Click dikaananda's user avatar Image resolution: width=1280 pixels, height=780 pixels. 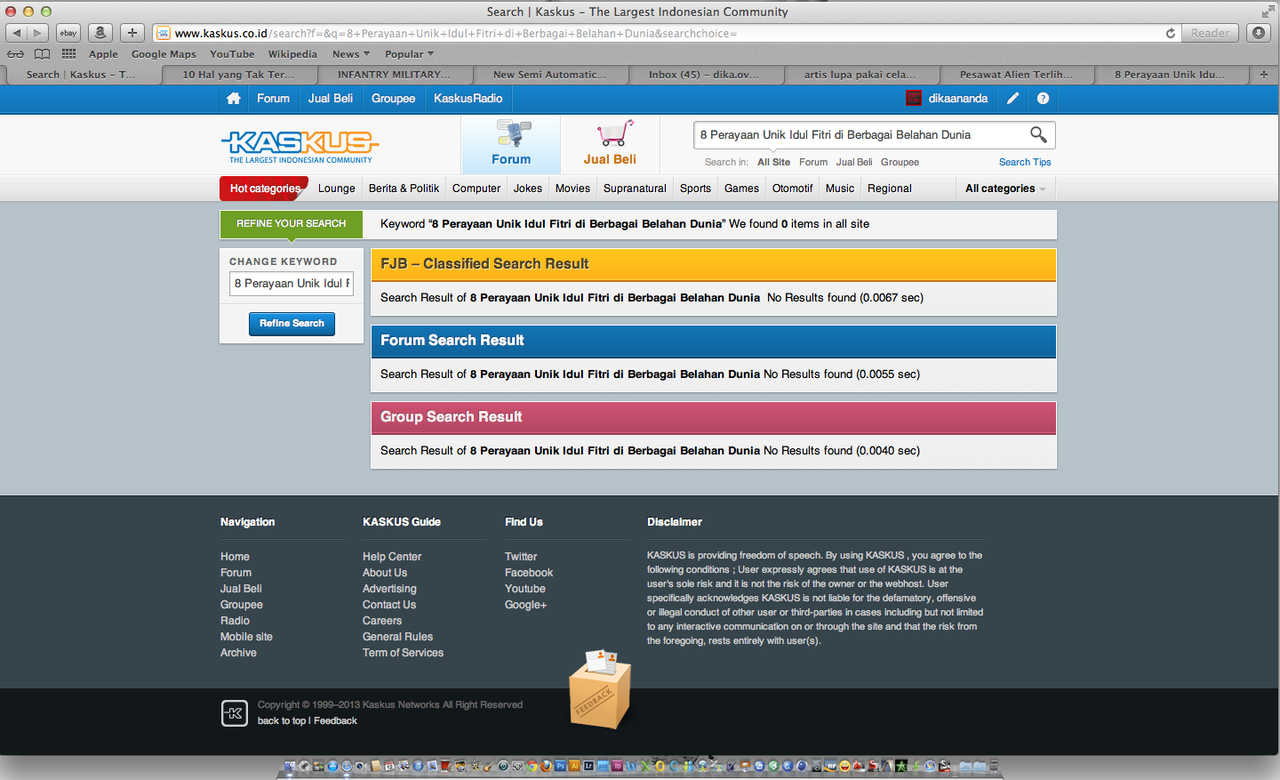click(x=913, y=98)
